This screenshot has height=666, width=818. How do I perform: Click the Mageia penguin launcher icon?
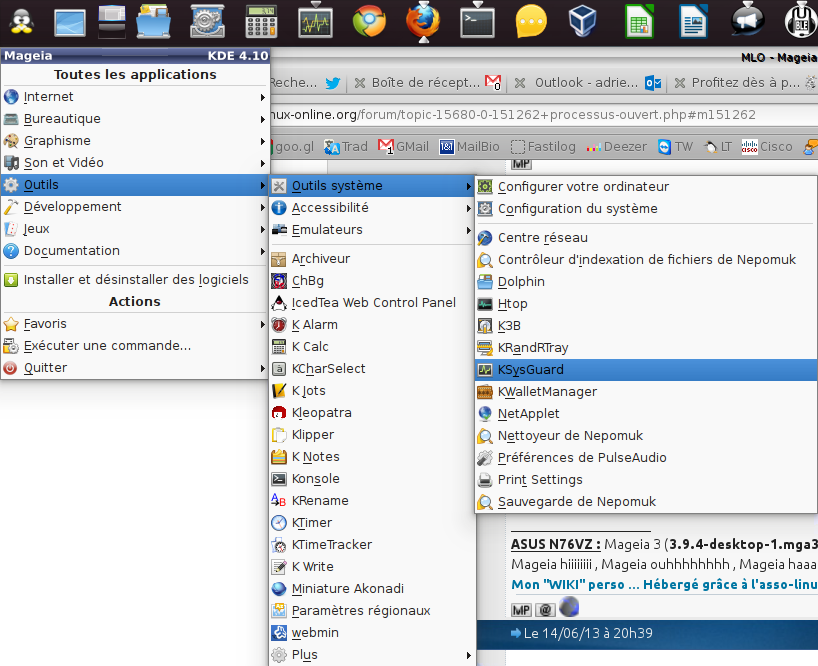21,22
